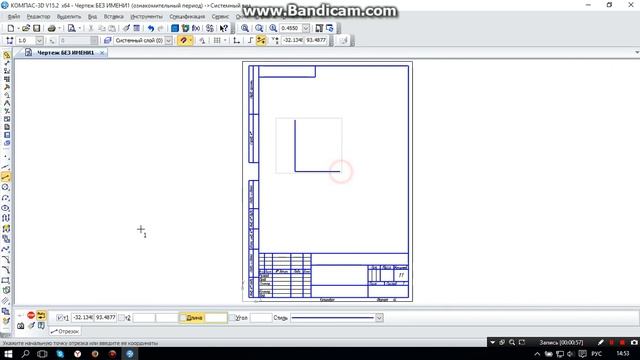
Task: Open the context help cursor-question icon
Action: (x=224, y=28)
